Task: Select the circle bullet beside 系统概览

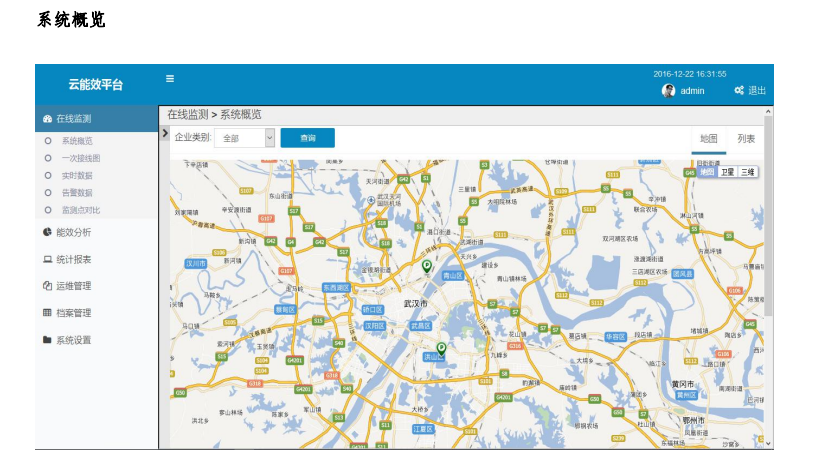Action: click(48, 141)
